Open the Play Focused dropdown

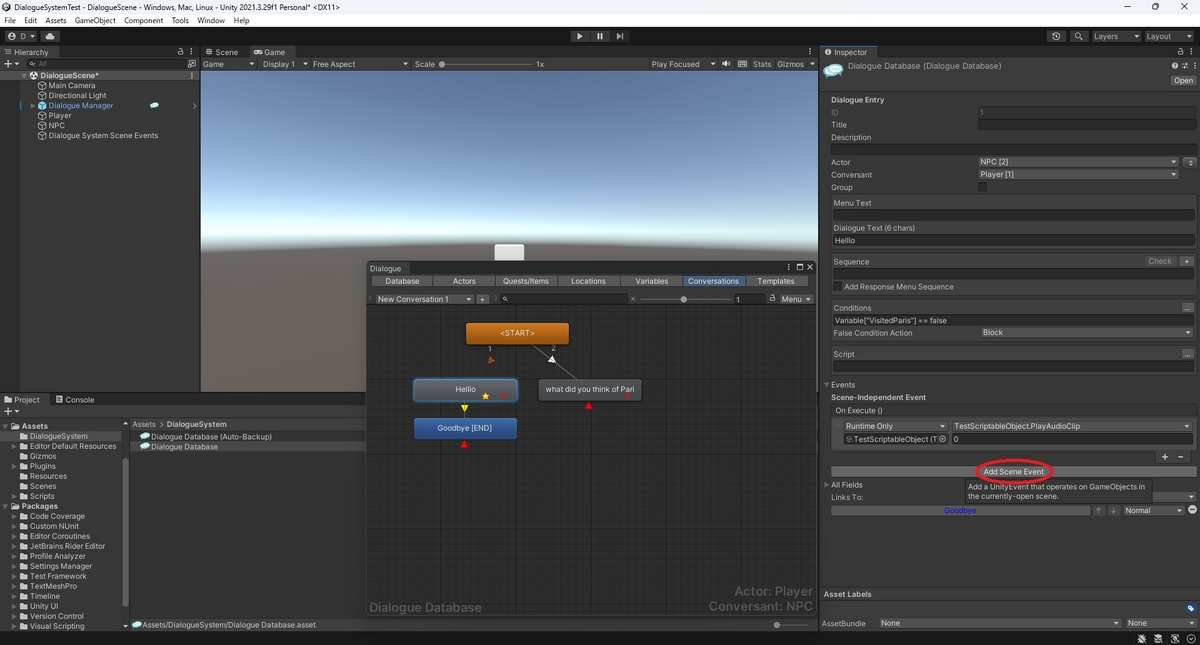point(683,64)
